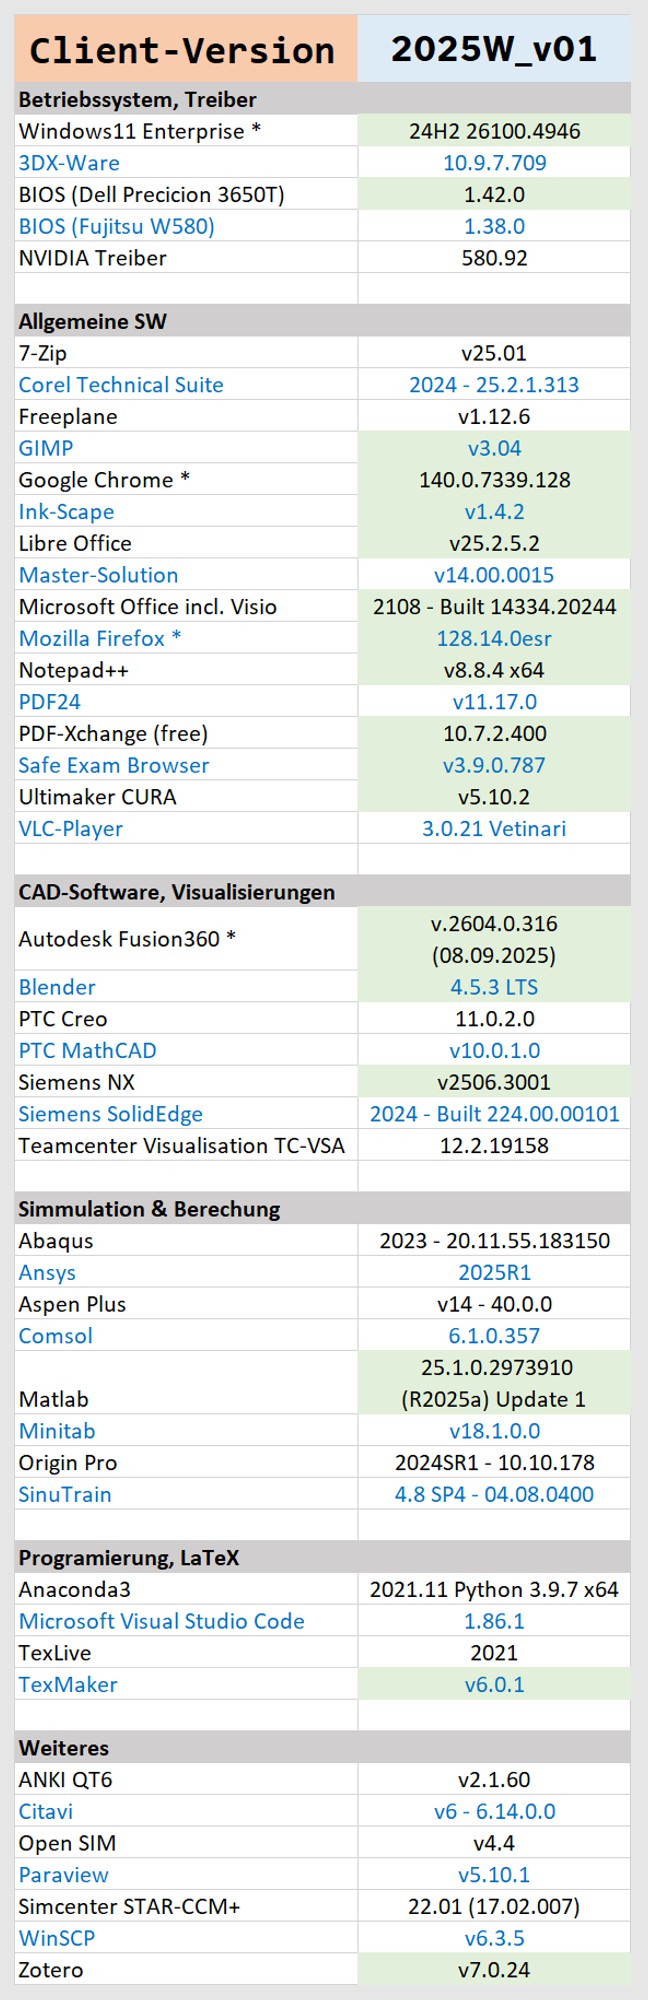Open the BIOS (Fujitsu W580) entry
The image size is (648, 2000).
(x=116, y=226)
